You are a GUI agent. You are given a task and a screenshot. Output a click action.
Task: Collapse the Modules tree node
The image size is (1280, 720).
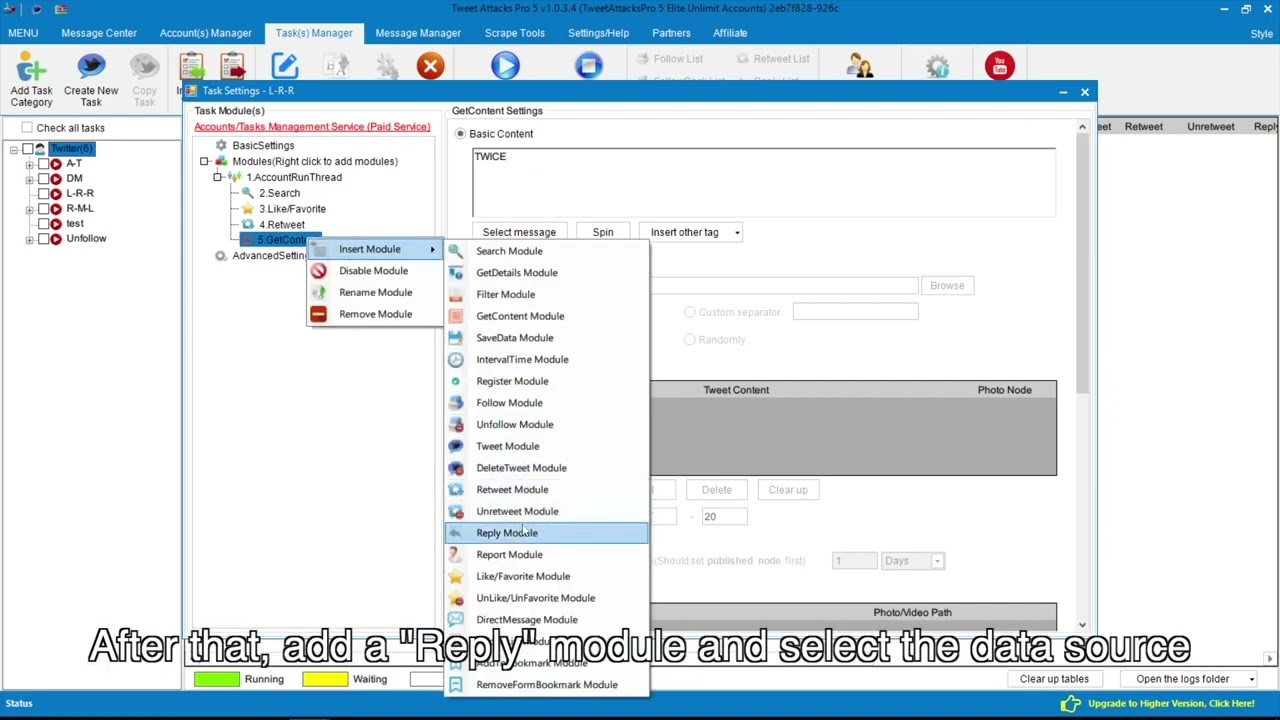tap(204, 162)
